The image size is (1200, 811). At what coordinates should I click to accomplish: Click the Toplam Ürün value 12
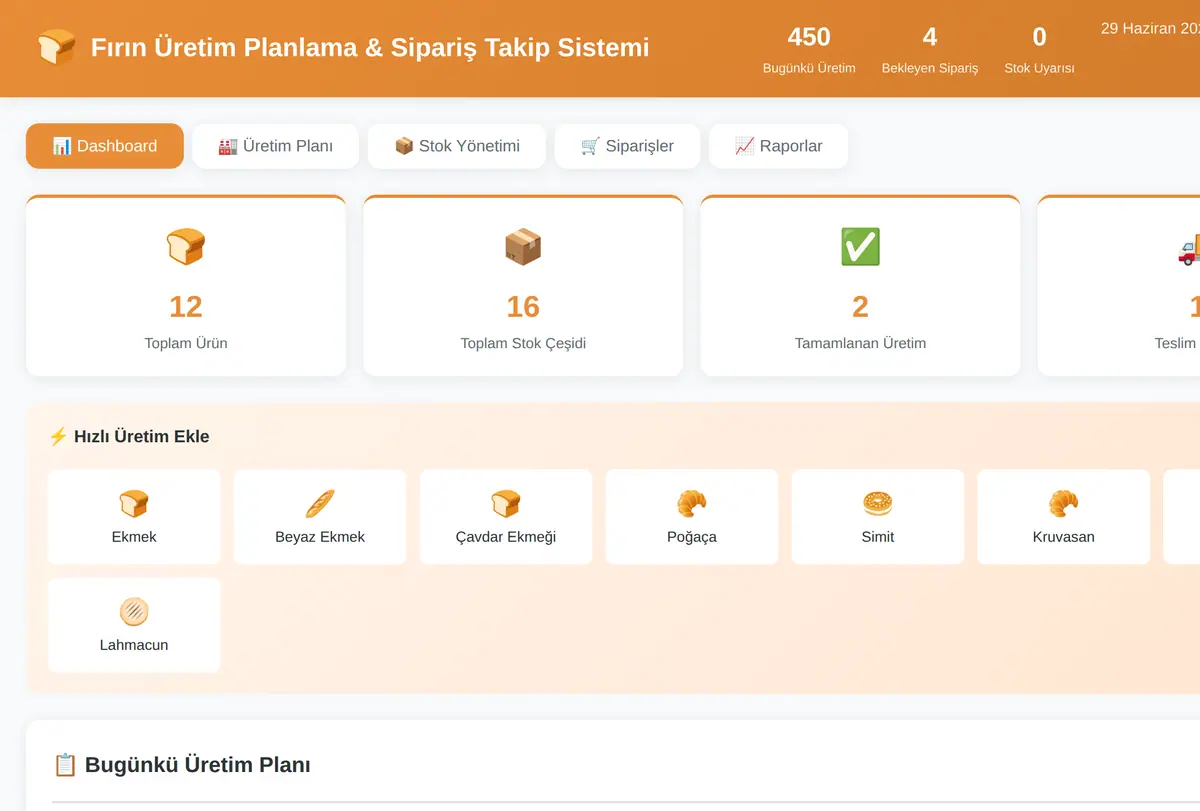coord(186,306)
